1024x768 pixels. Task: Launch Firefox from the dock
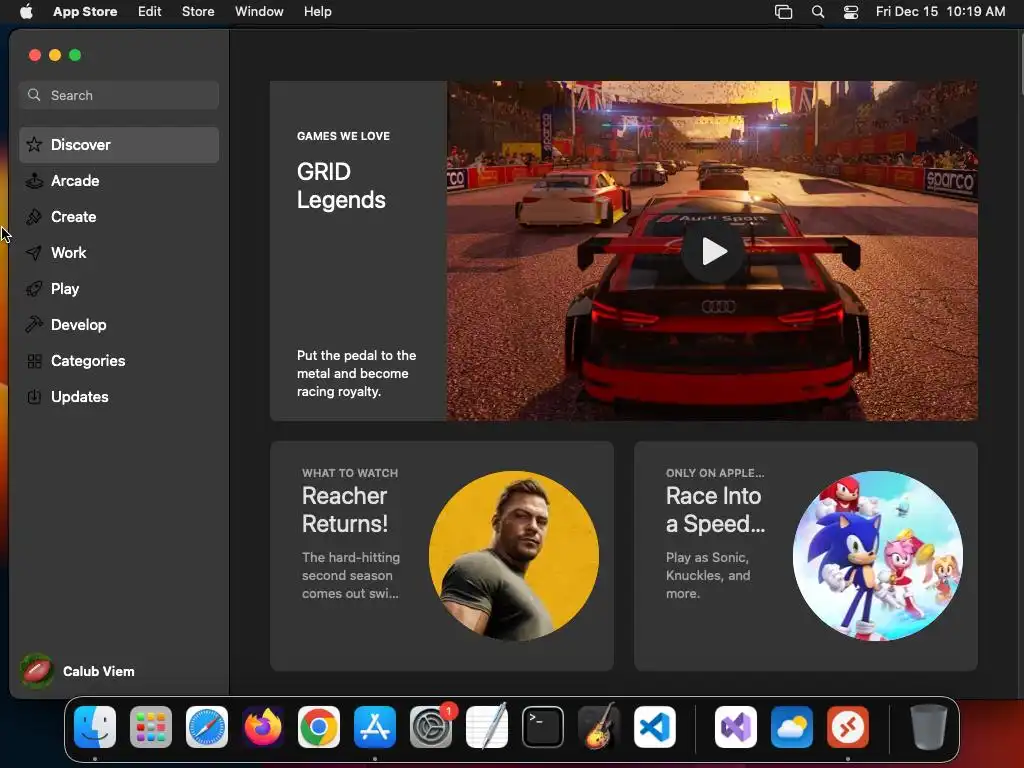[x=263, y=727]
